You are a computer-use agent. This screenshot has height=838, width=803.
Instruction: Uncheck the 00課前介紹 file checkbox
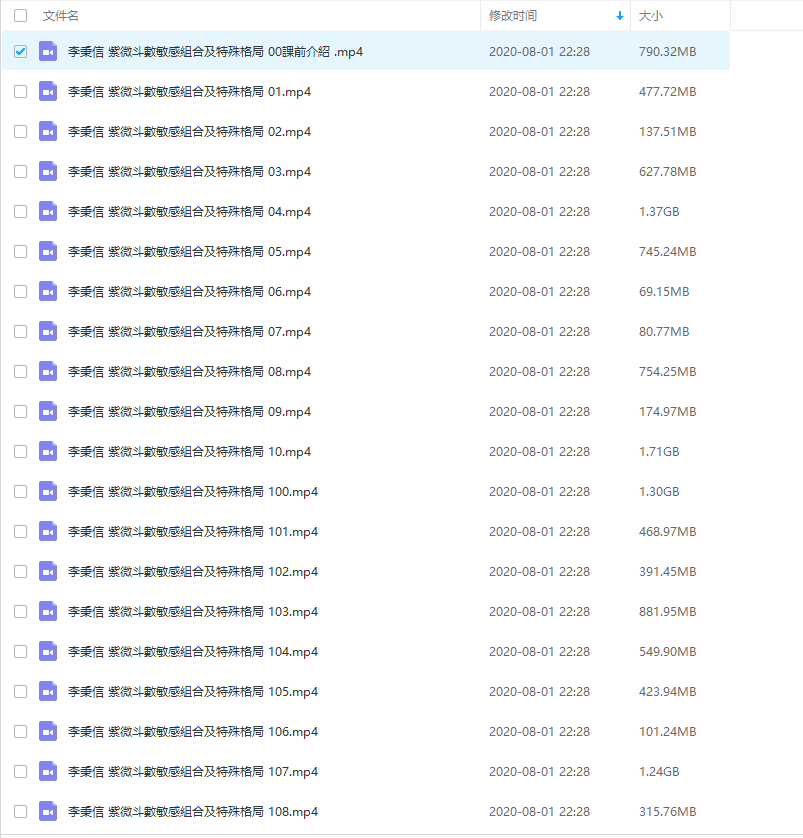20,51
